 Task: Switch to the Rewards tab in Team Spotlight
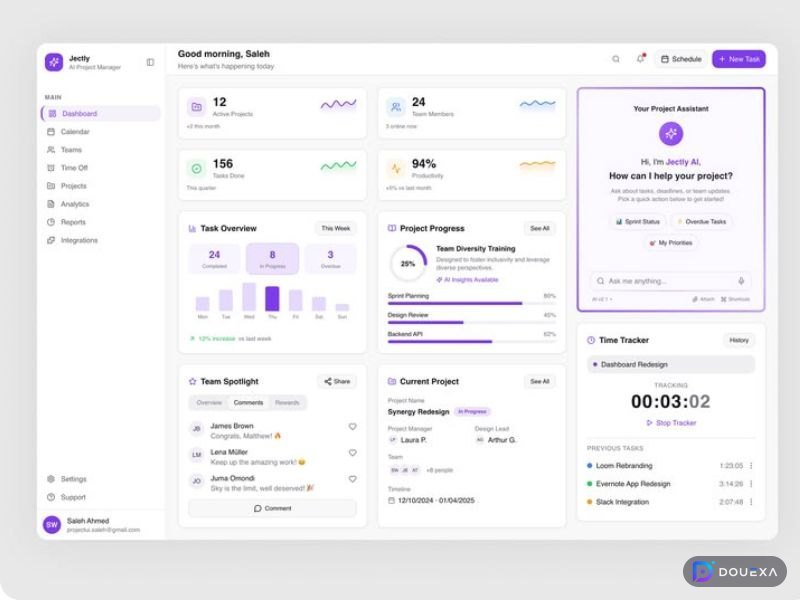coord(287,403)
